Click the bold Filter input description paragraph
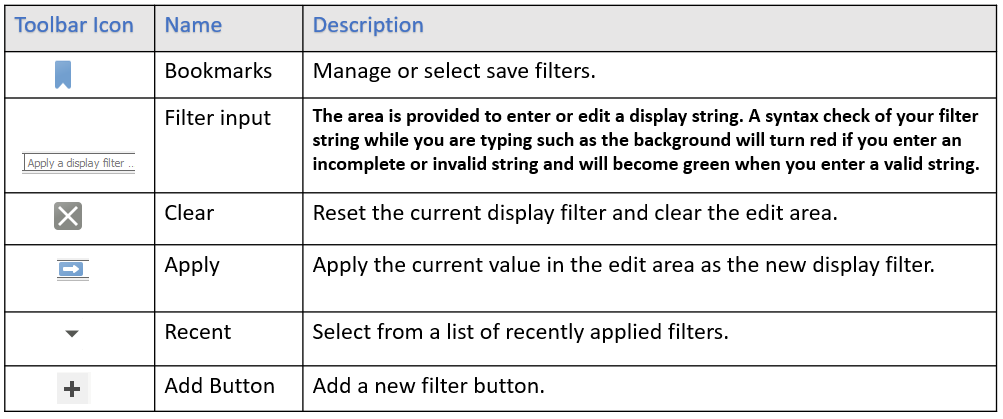1003x419 pixels. 646,141
